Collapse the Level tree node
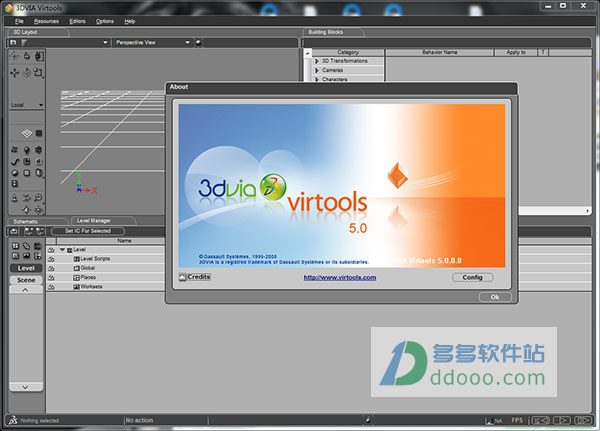 (x=62, y=250)
